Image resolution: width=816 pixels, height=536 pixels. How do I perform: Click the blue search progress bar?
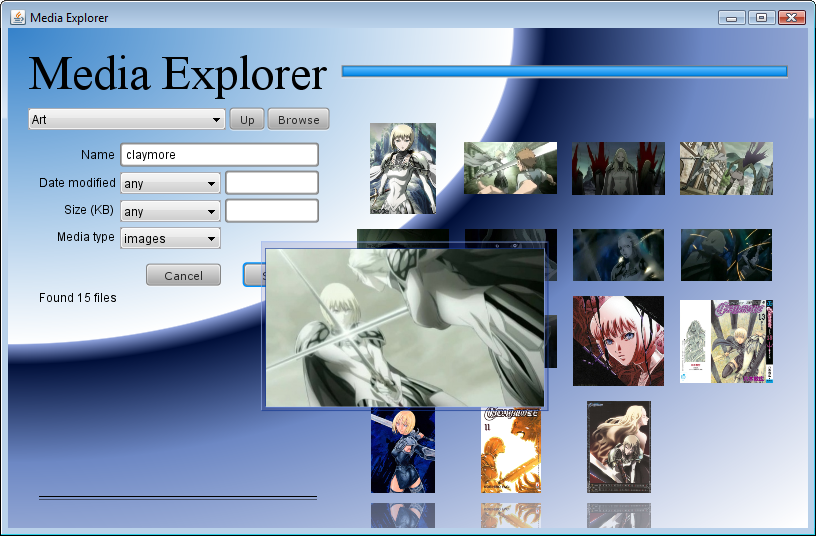click(565, 71)
